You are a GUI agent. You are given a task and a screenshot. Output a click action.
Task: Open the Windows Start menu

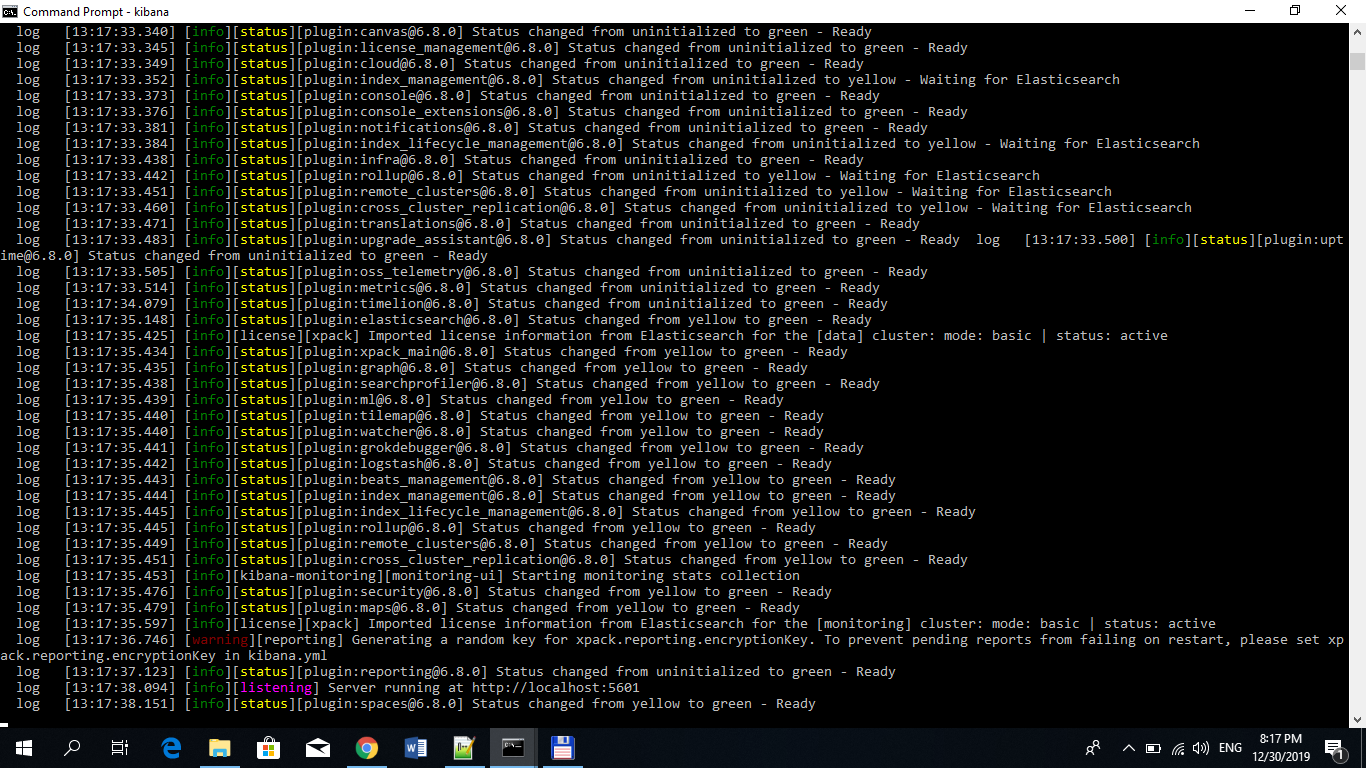[x=24, y=747]
